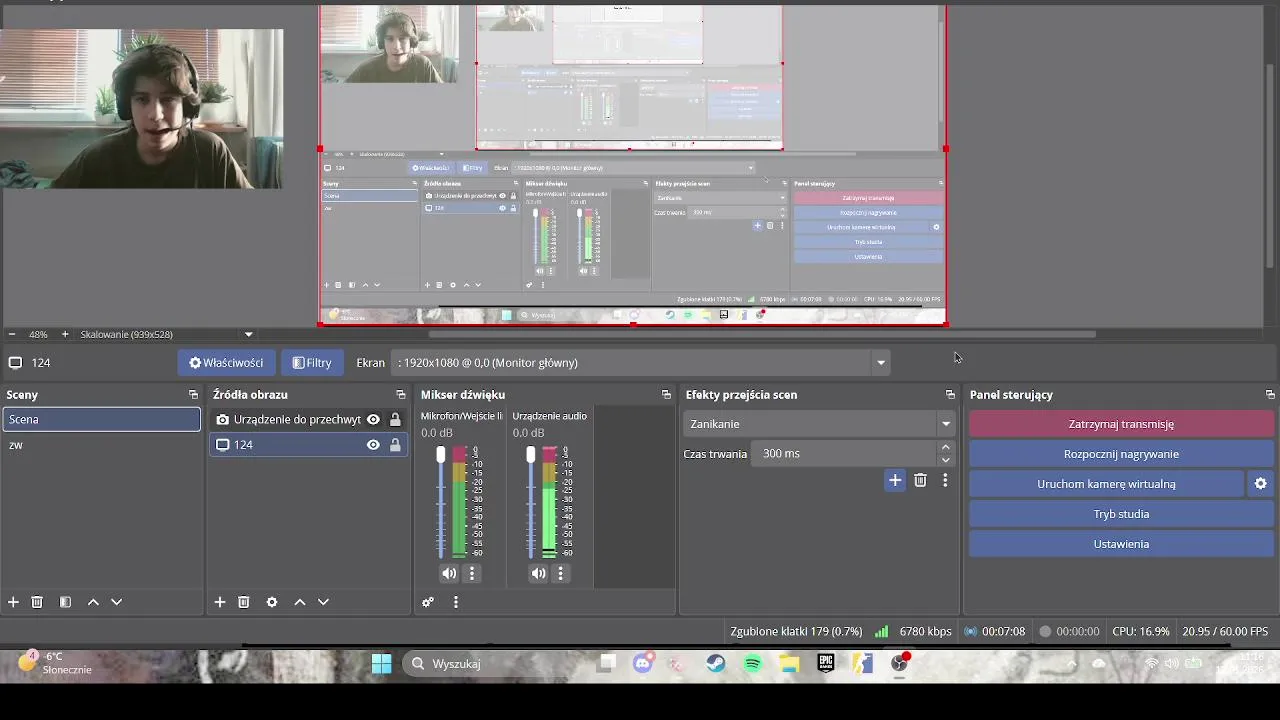This screenshot has height=720, width=1280.
Task: Click the preview horizontal scrollbar
Action: (x=762, y=334)
